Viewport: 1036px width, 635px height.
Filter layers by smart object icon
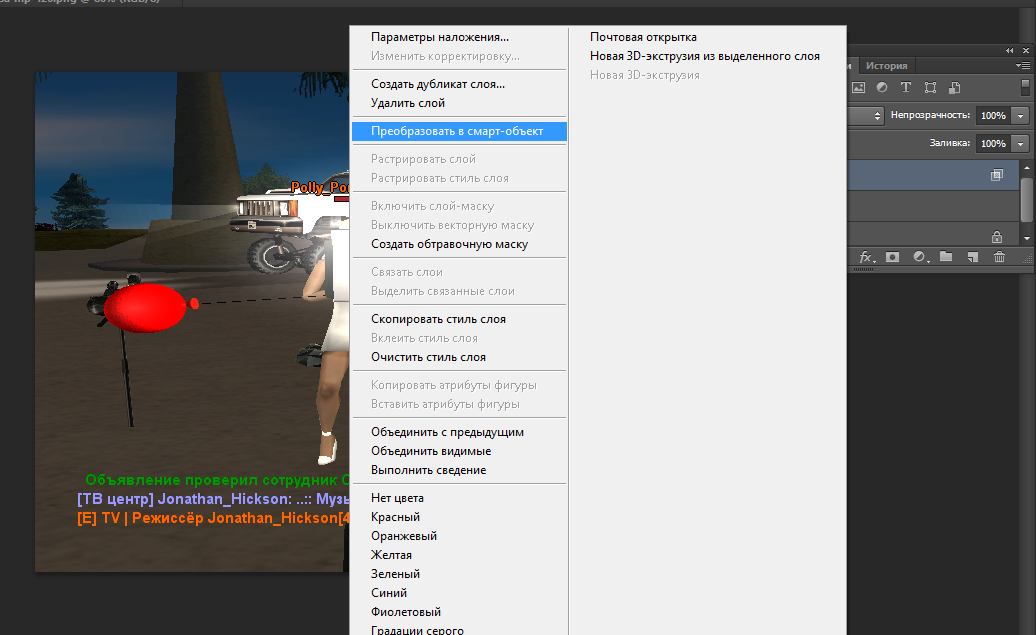coord(955,87)
